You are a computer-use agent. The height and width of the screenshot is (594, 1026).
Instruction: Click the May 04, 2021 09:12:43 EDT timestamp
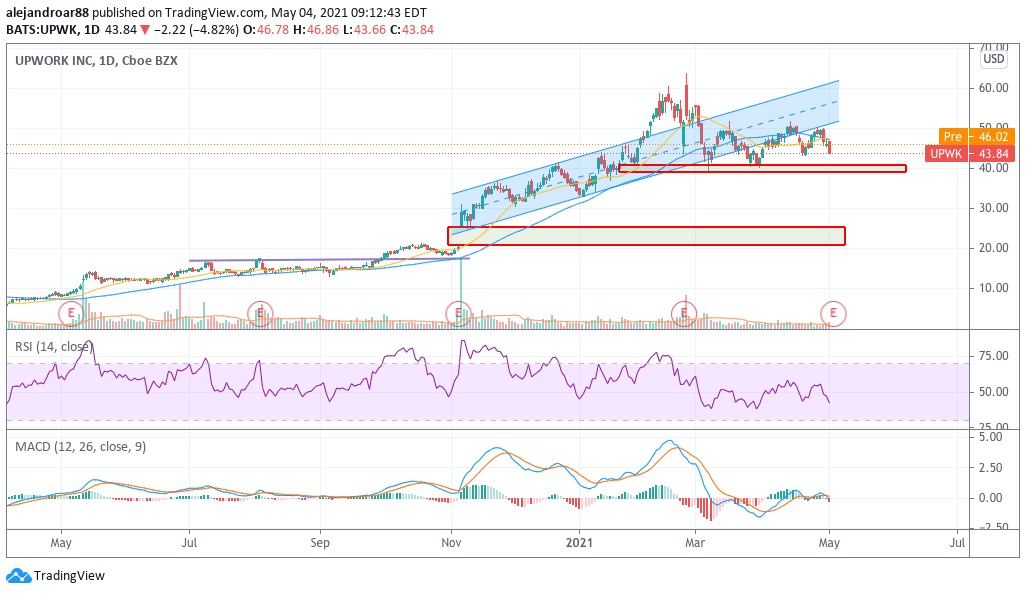[347, 12]
